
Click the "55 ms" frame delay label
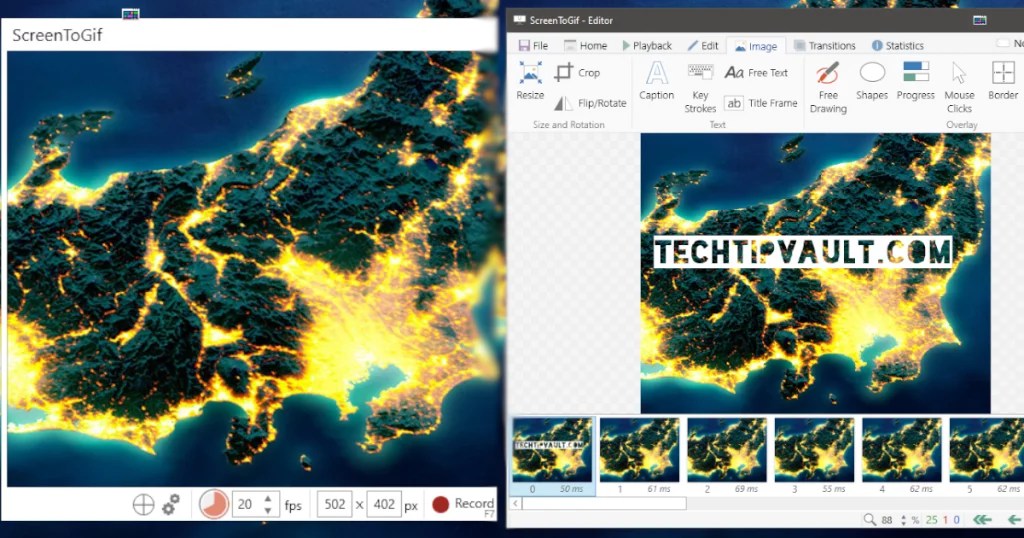tap(833, 489)
